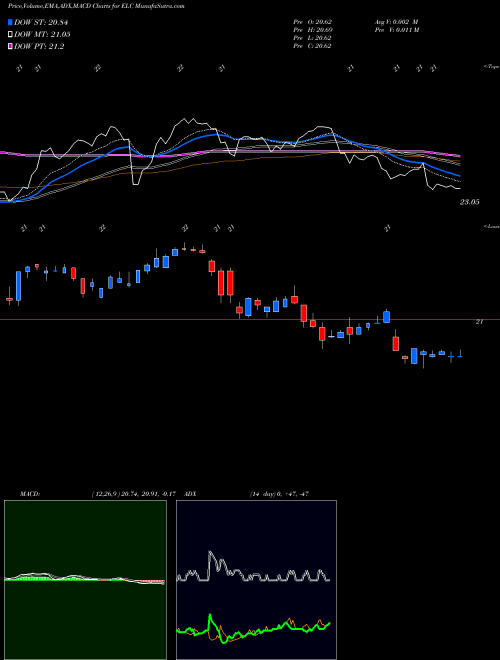Viewport: 500px width, 660px height.
Task: Select the 'DOW MT: 21.05' legend label
Action: click(42, 35)
